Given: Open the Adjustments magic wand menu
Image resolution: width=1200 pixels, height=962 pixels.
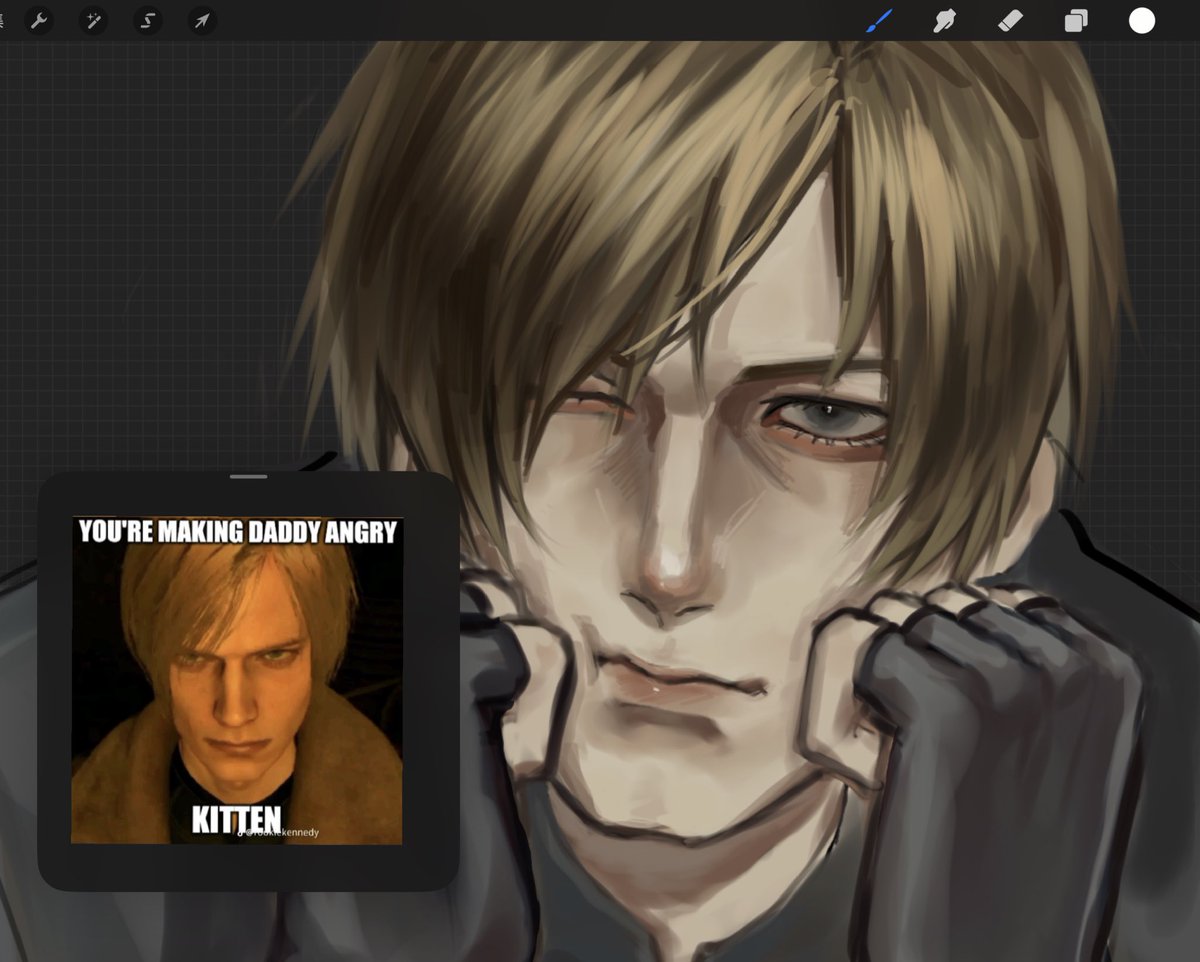Looking at the screenshot, I should pos(93,21).
